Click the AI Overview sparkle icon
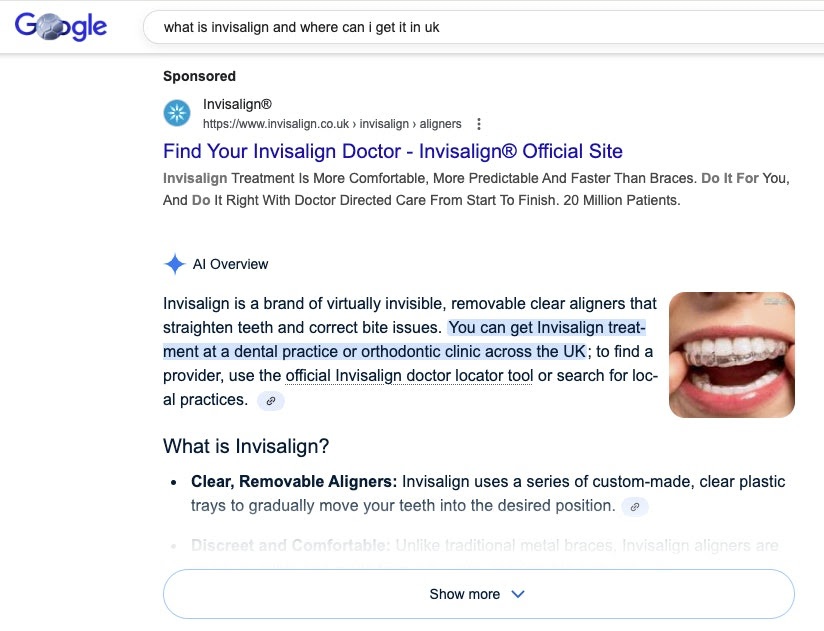The width and height of the screenshot is (824, 631). point(174,264)
